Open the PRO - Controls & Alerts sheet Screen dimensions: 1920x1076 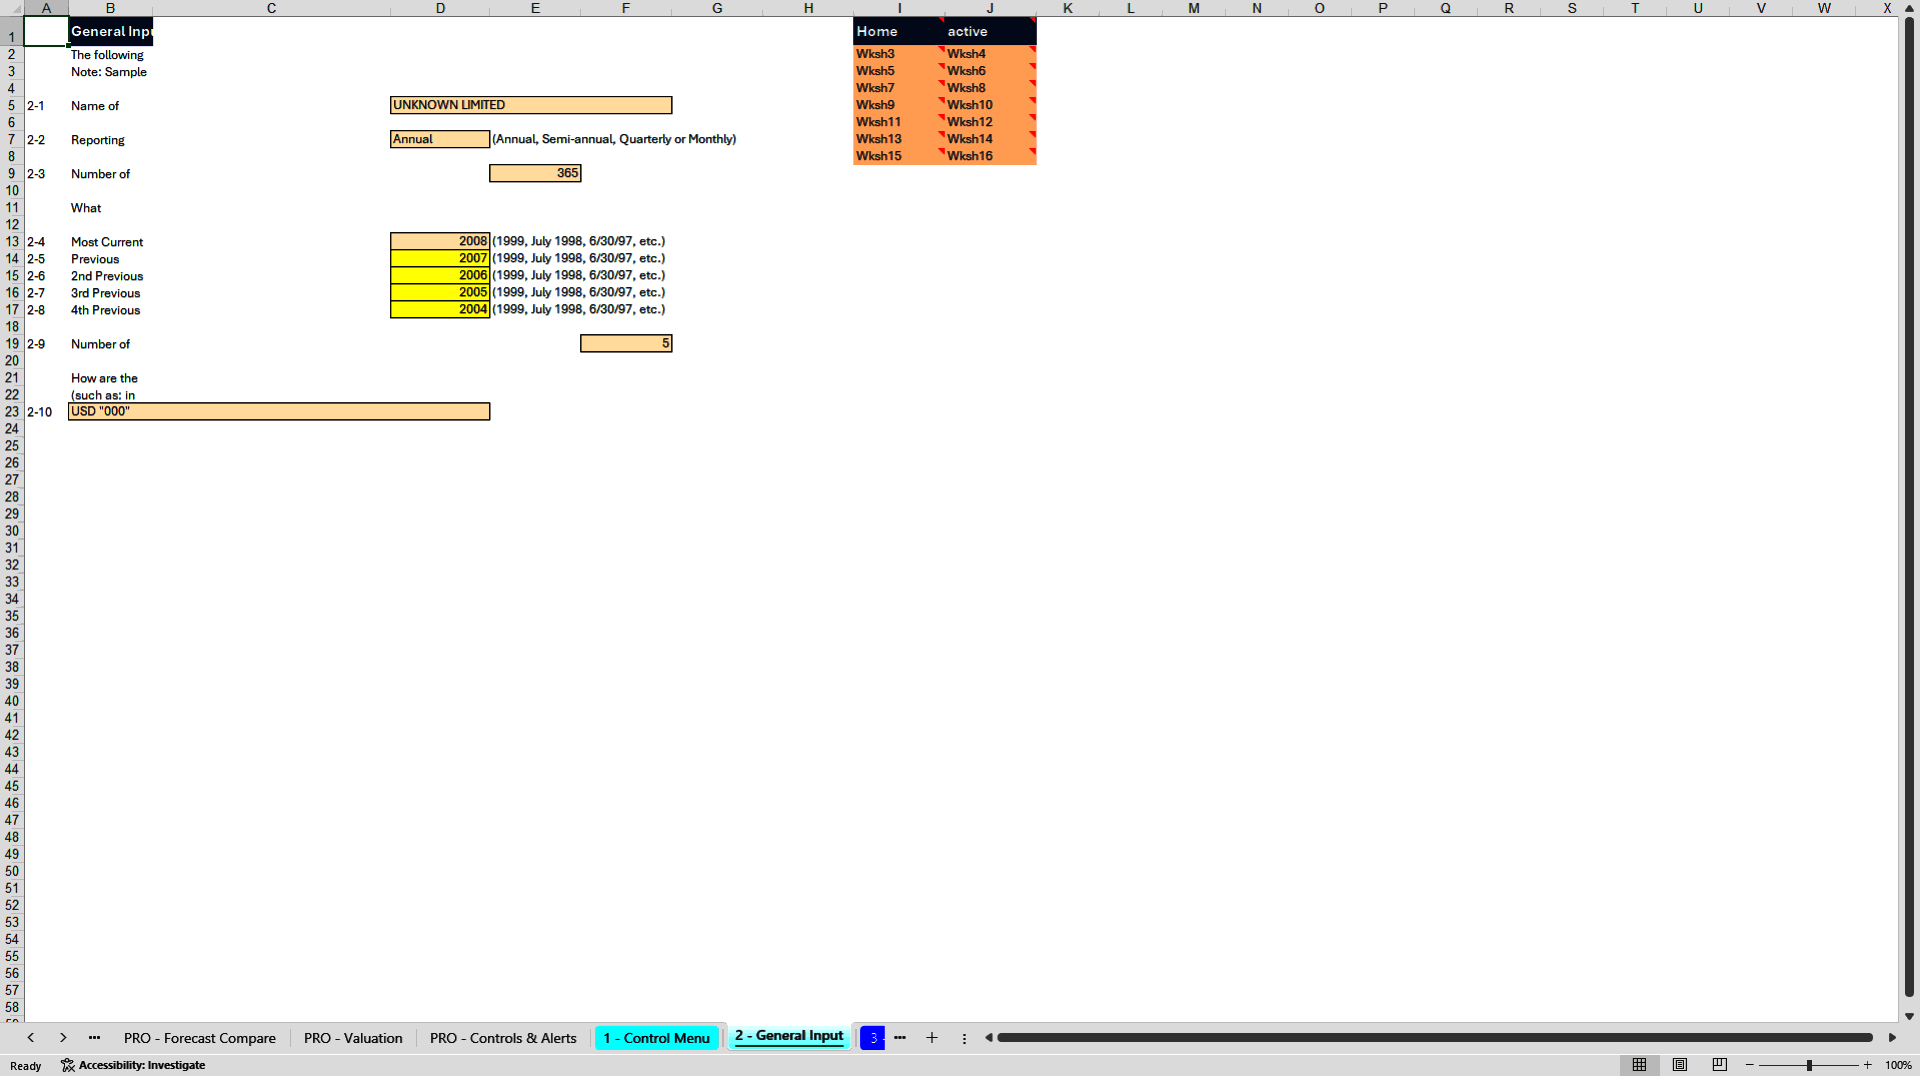point(503,1038)
